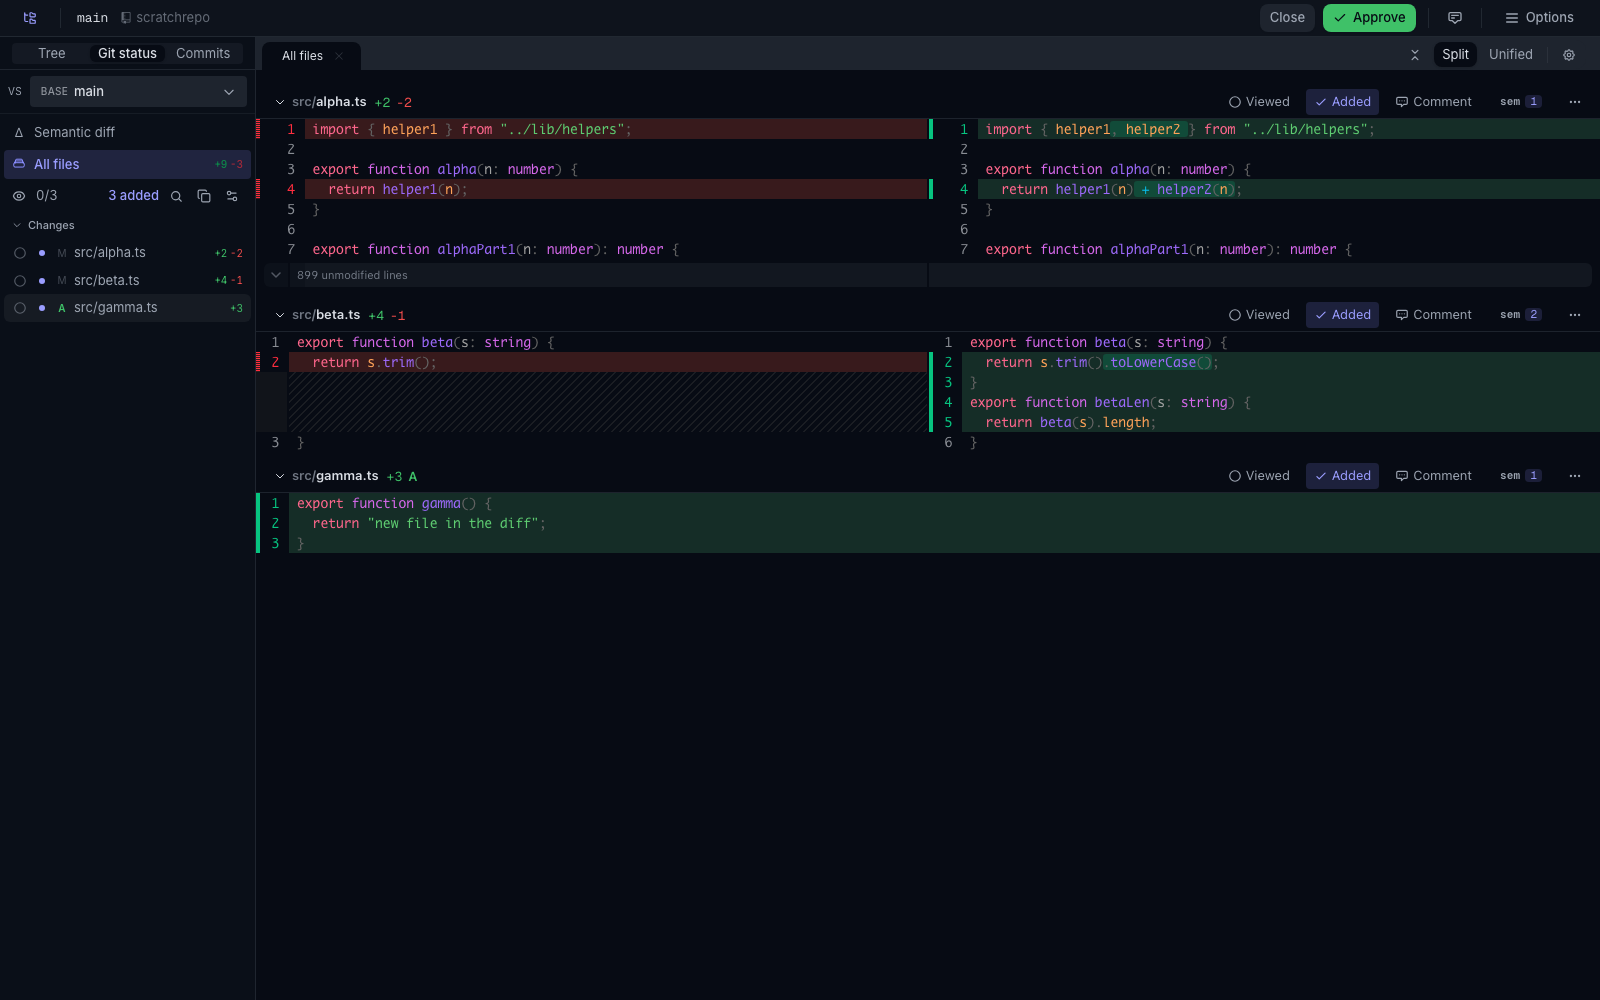Click the app logo icon
This screenshot has height=1000, width=1600.
[x=30, y=18]
